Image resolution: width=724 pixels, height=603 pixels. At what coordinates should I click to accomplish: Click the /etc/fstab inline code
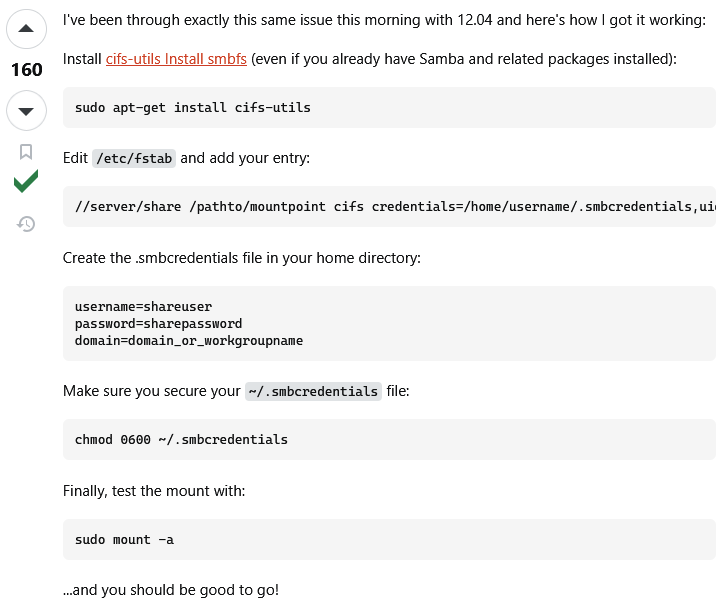(134, 158)
